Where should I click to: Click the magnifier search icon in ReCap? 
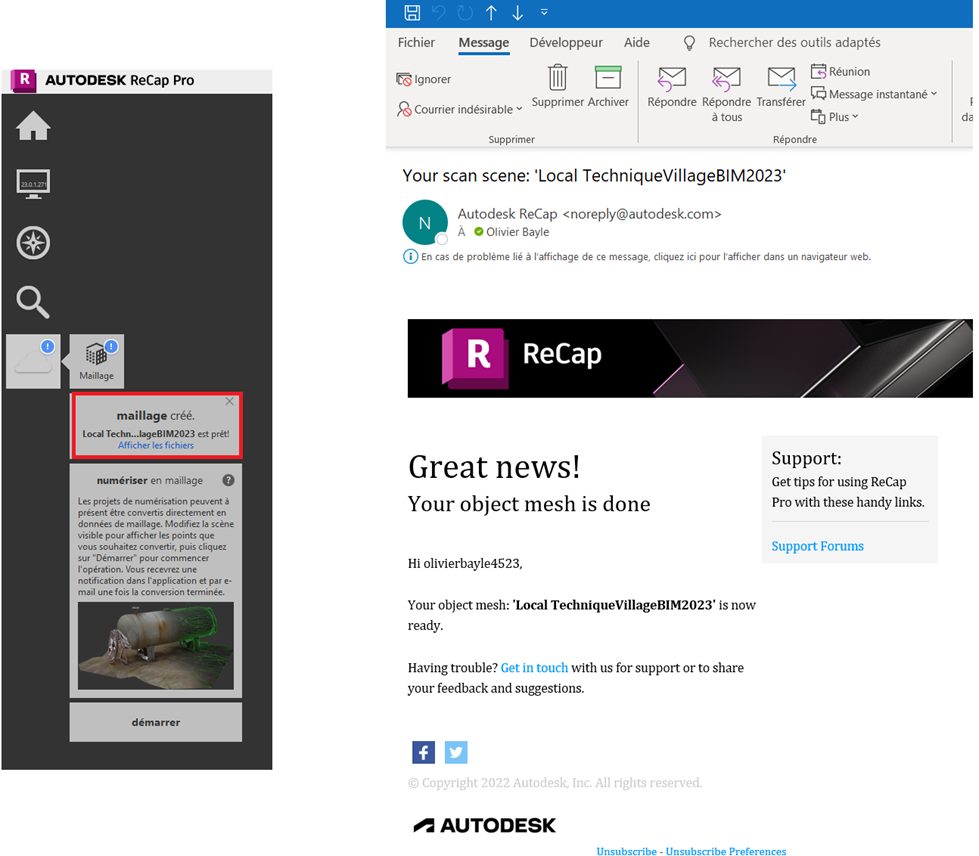pyautogui.click(x=32, y=302)
